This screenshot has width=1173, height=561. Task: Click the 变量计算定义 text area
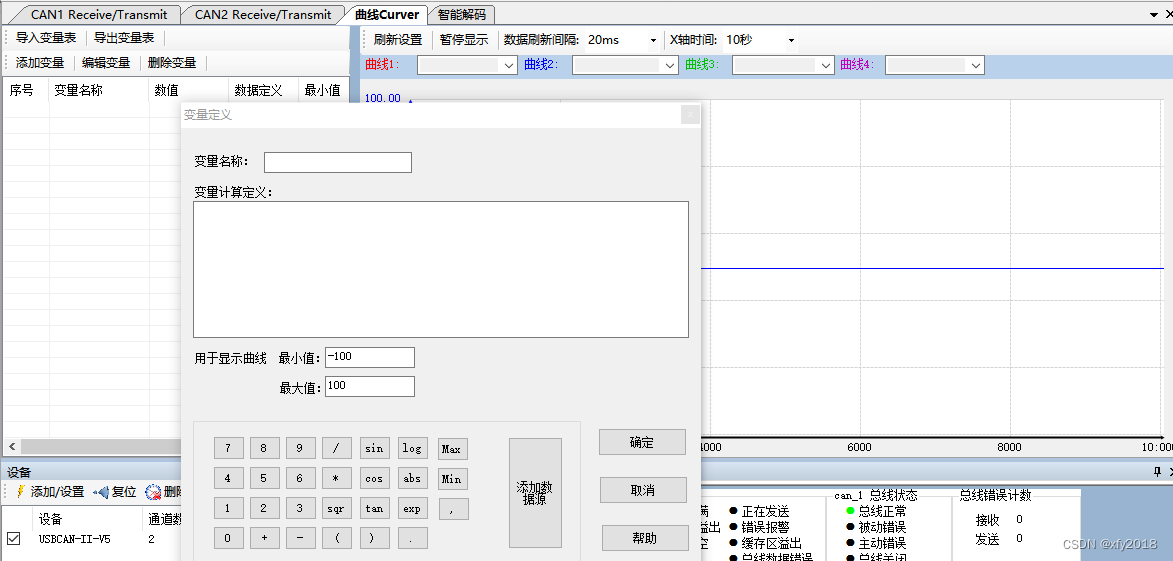(x=441, y=269)
